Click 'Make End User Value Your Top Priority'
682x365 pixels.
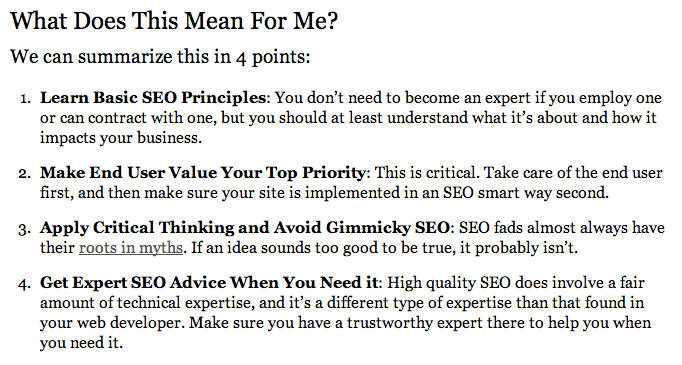(203, 173)
